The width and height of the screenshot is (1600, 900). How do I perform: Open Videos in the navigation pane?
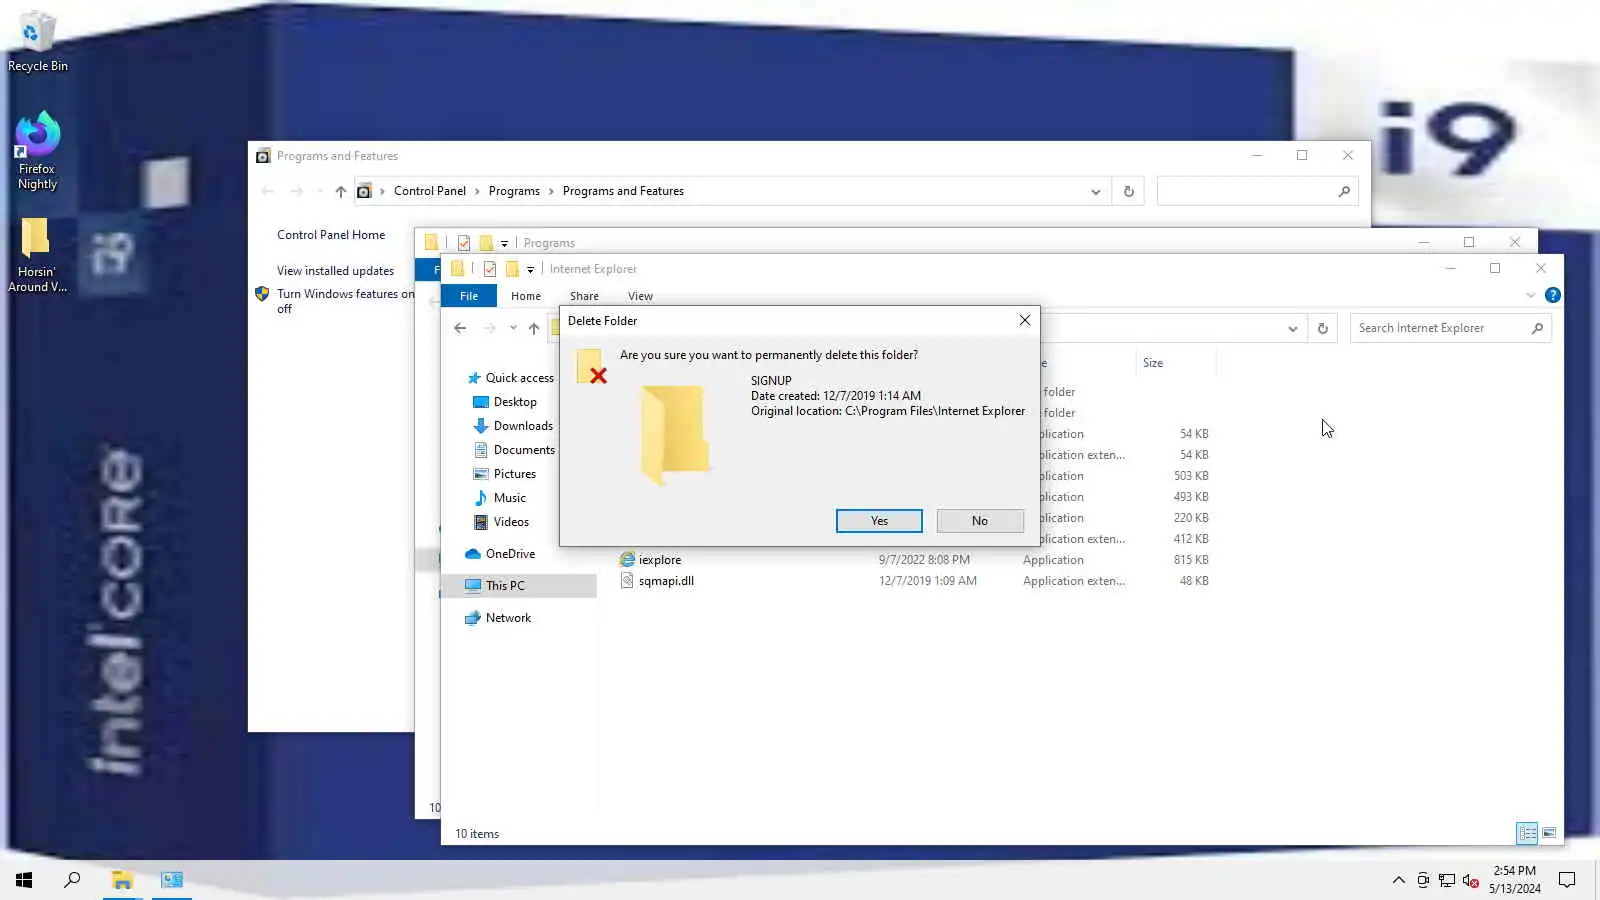(x=501, y=522)
